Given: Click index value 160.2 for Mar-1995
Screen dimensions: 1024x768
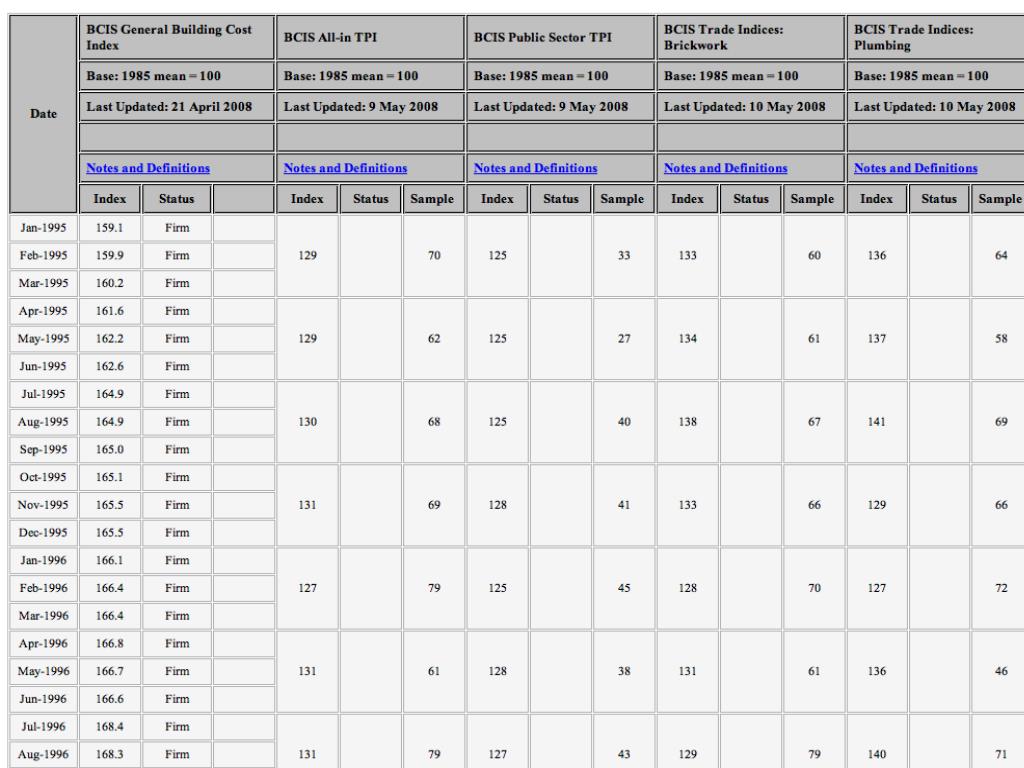Looking at the screenshot, I should [110, 283].
